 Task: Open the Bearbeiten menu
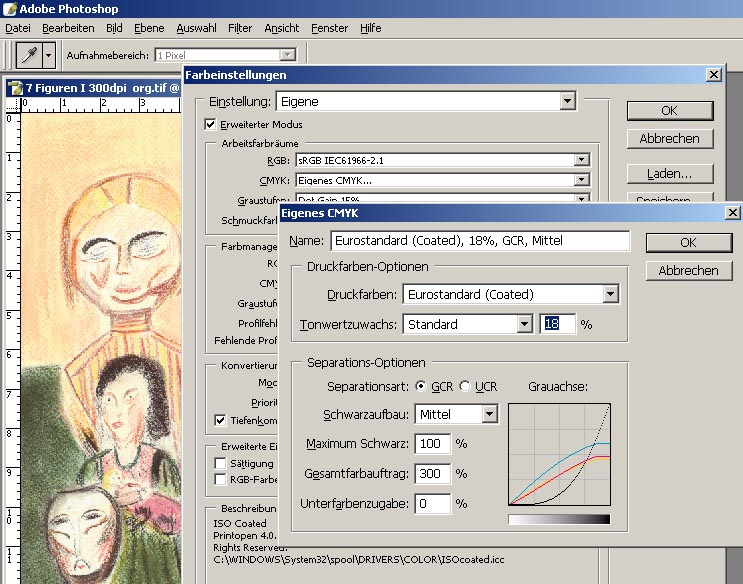pyautogui.click(x=68, y=28)
